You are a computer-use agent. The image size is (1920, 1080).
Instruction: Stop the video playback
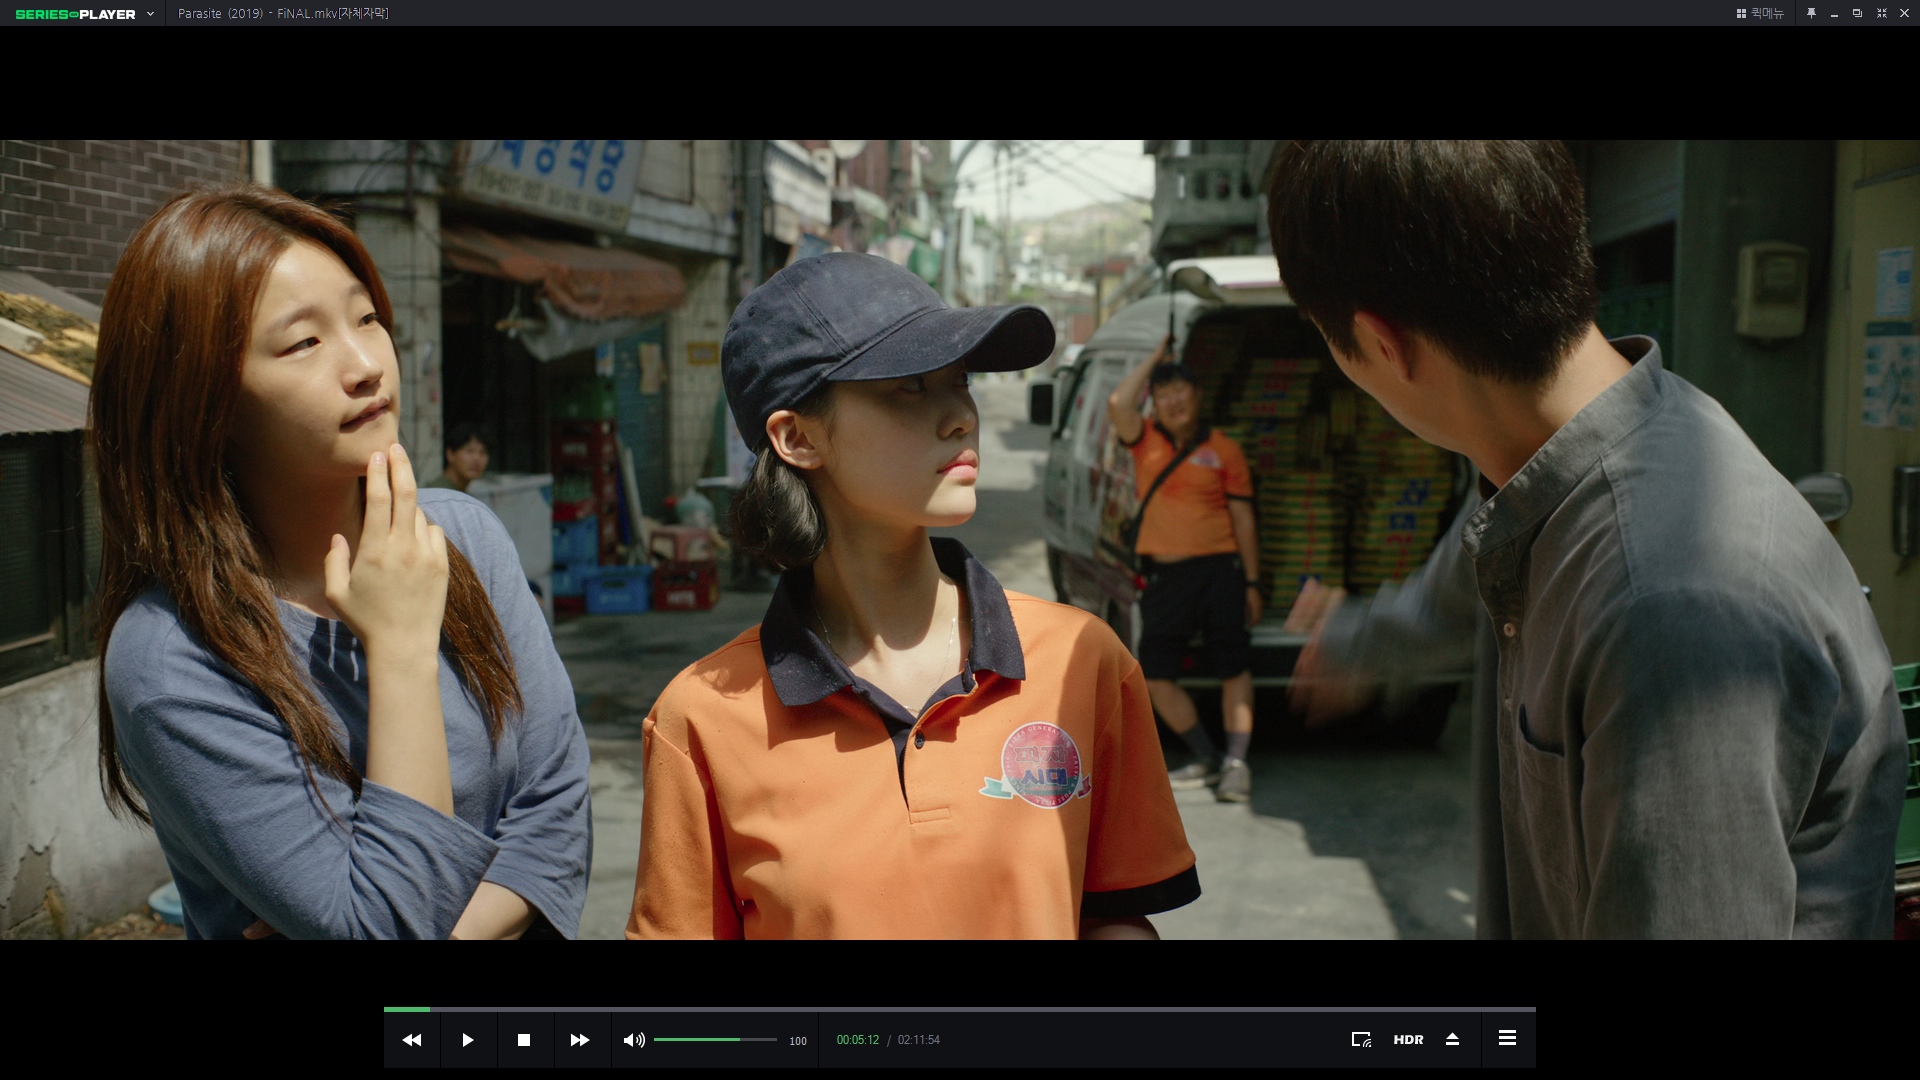pos(524,1040)
